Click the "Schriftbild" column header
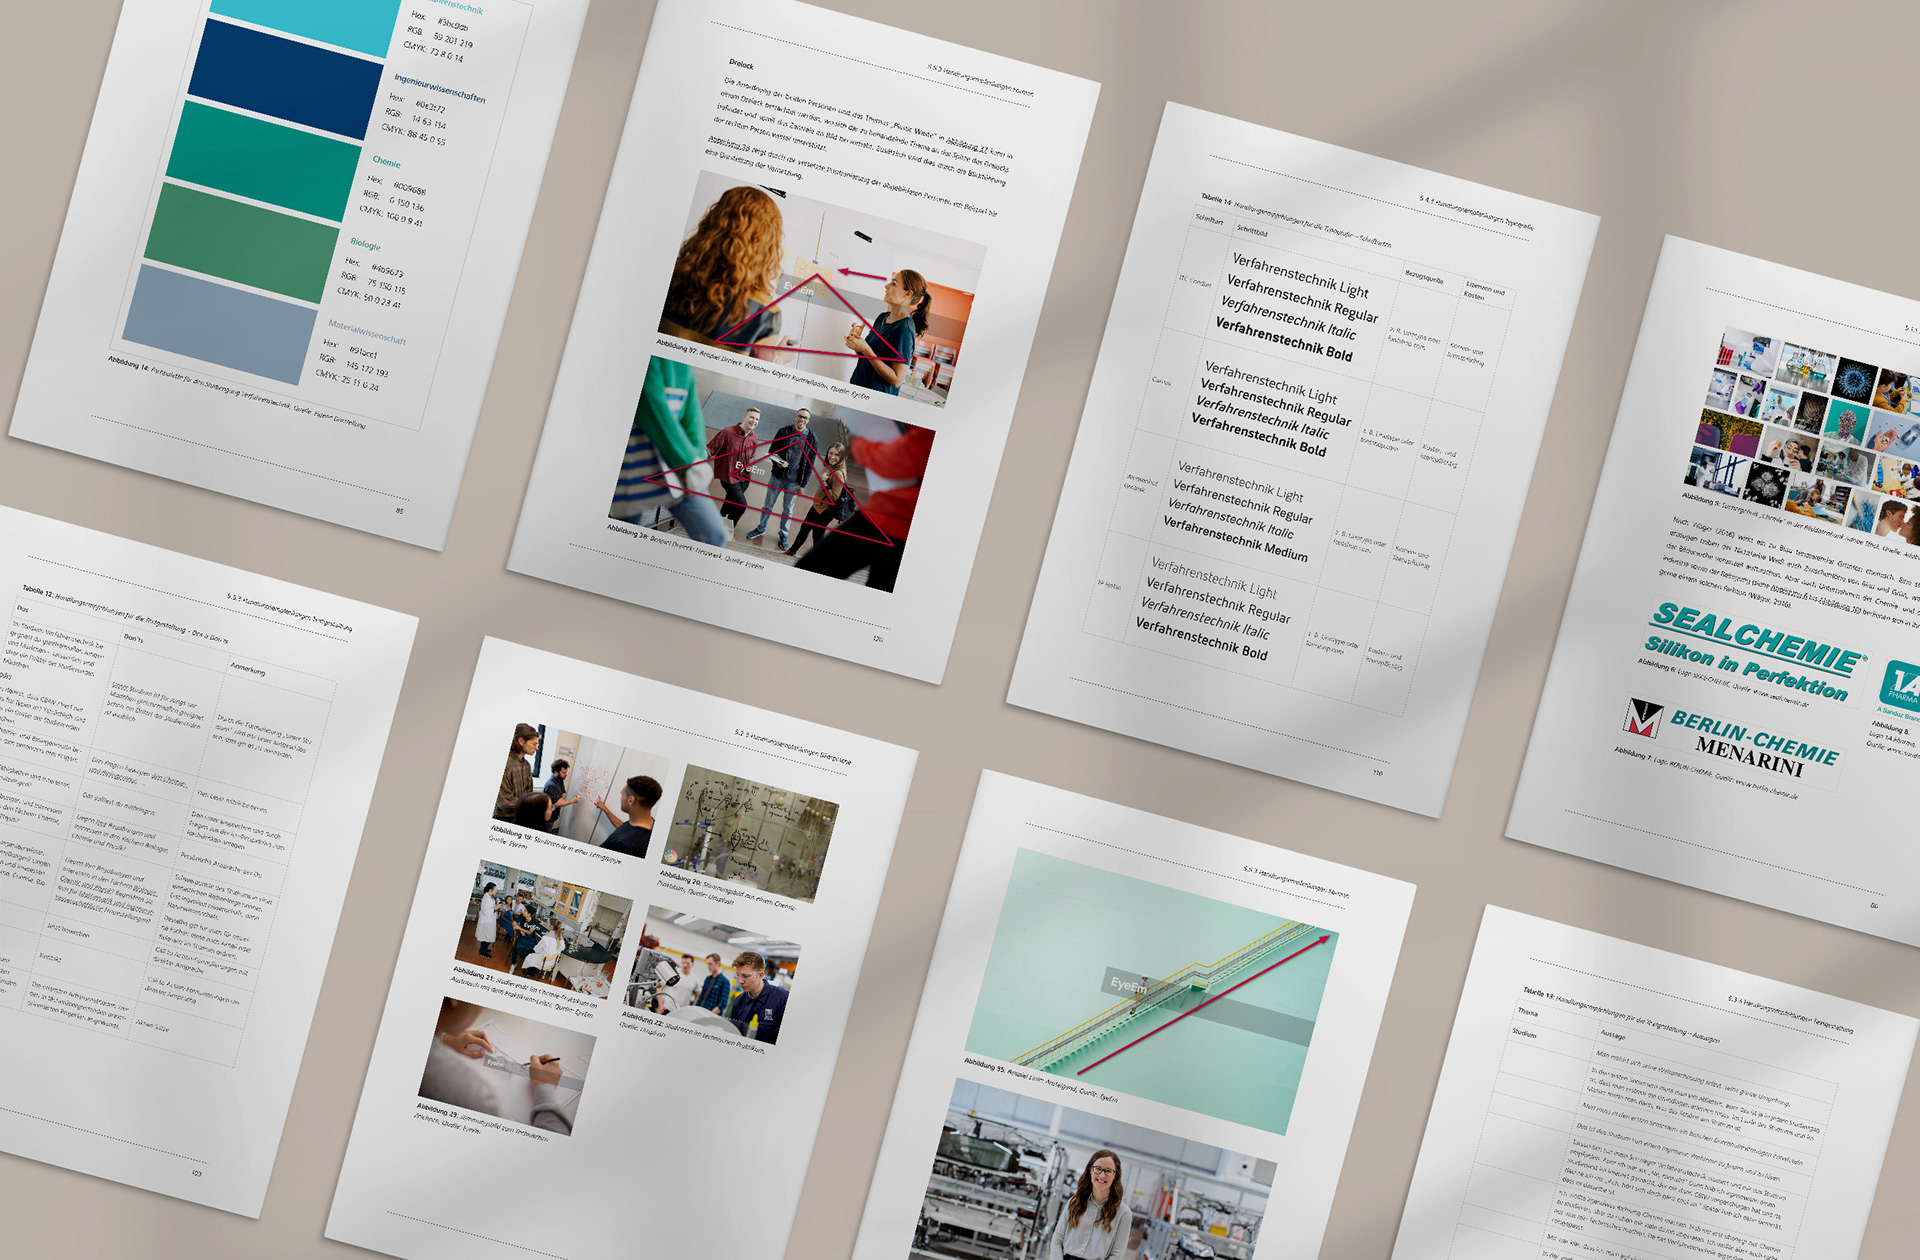The height and width of the screenshot is (1260, 1920). tap(1252, 231)
